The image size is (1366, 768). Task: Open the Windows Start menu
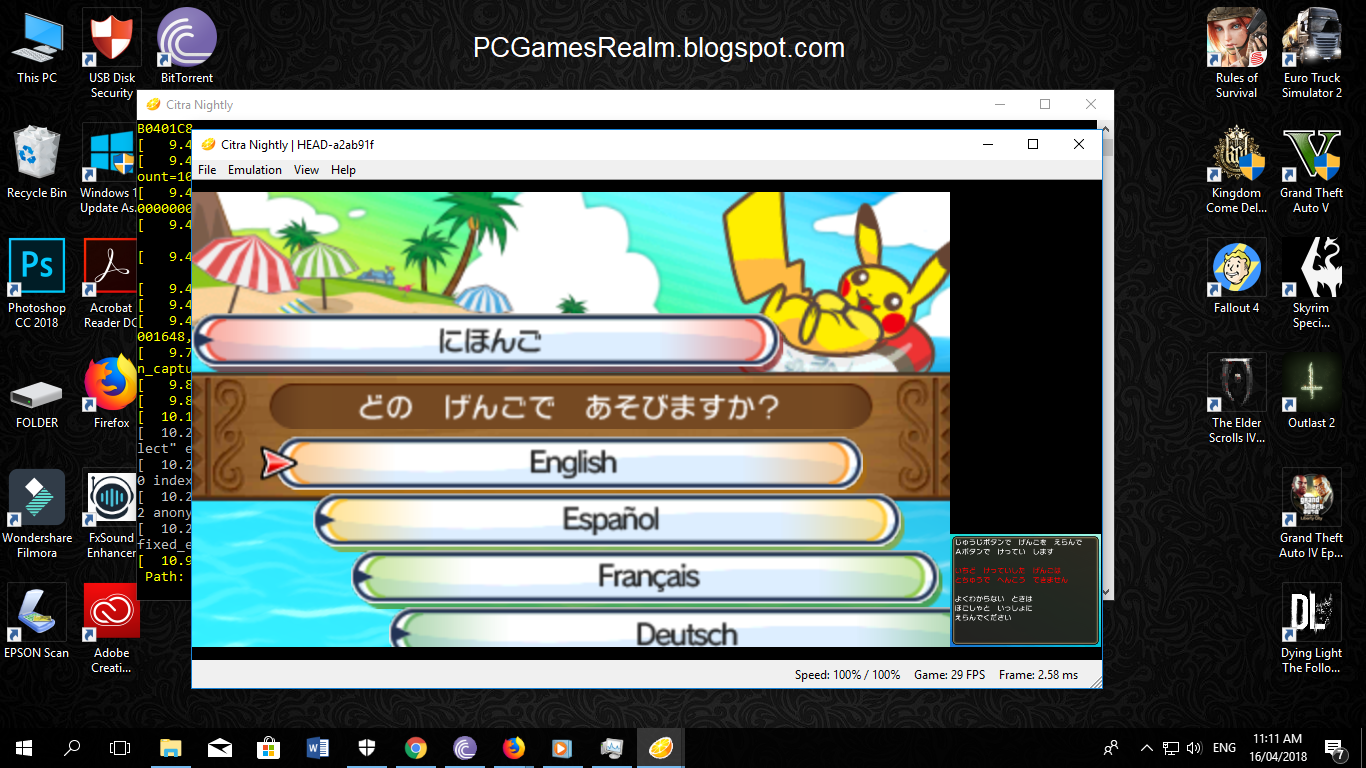coord(24,747)
